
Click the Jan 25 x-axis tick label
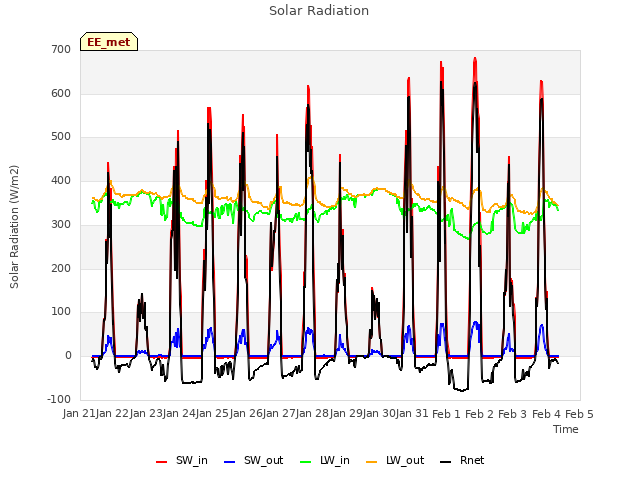point(212,413)
